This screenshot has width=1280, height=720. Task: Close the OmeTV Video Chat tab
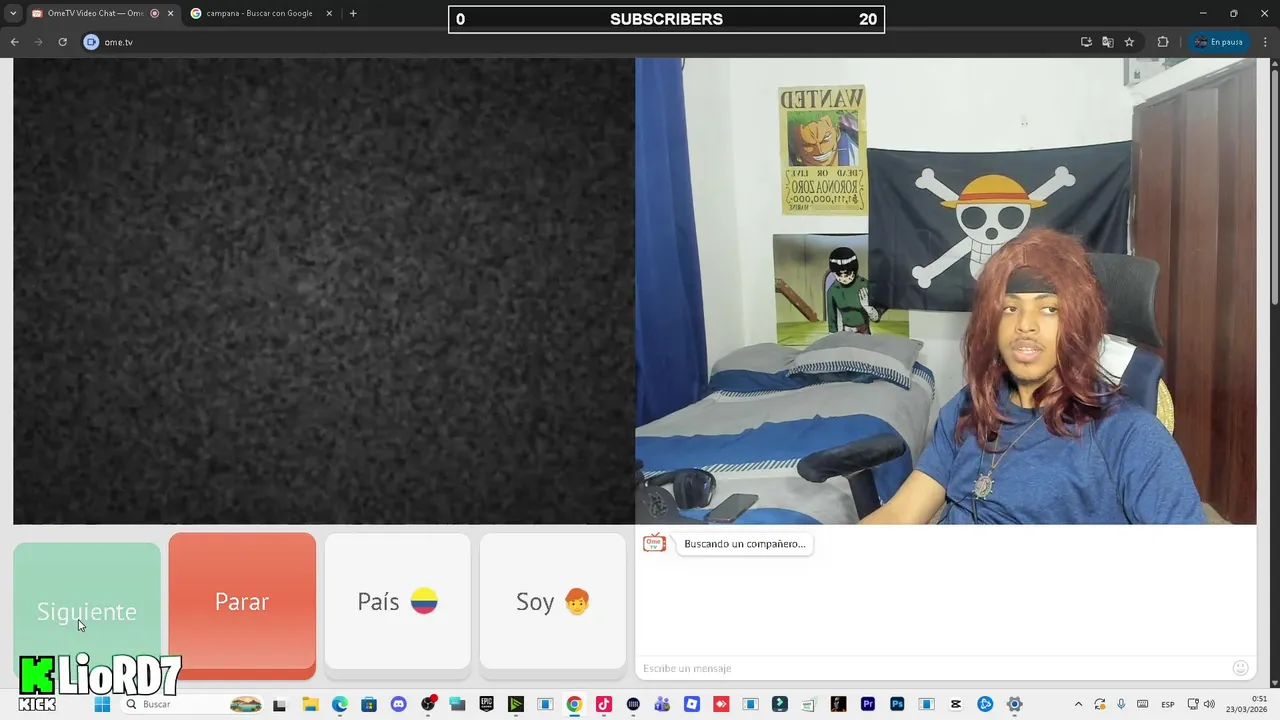(170, 13)
